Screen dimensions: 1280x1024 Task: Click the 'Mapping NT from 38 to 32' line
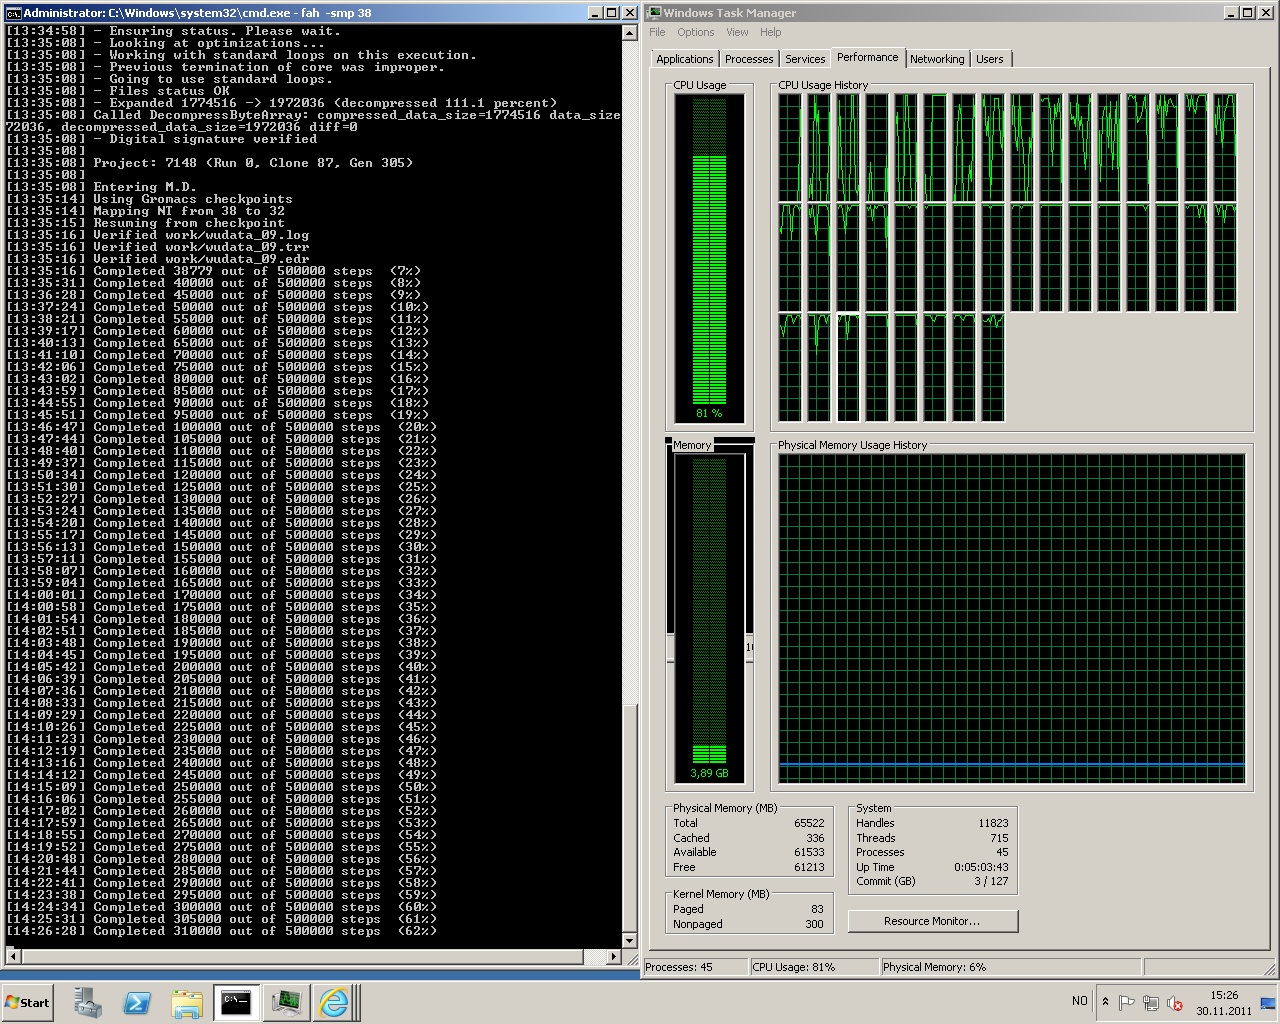coord(145,211)
